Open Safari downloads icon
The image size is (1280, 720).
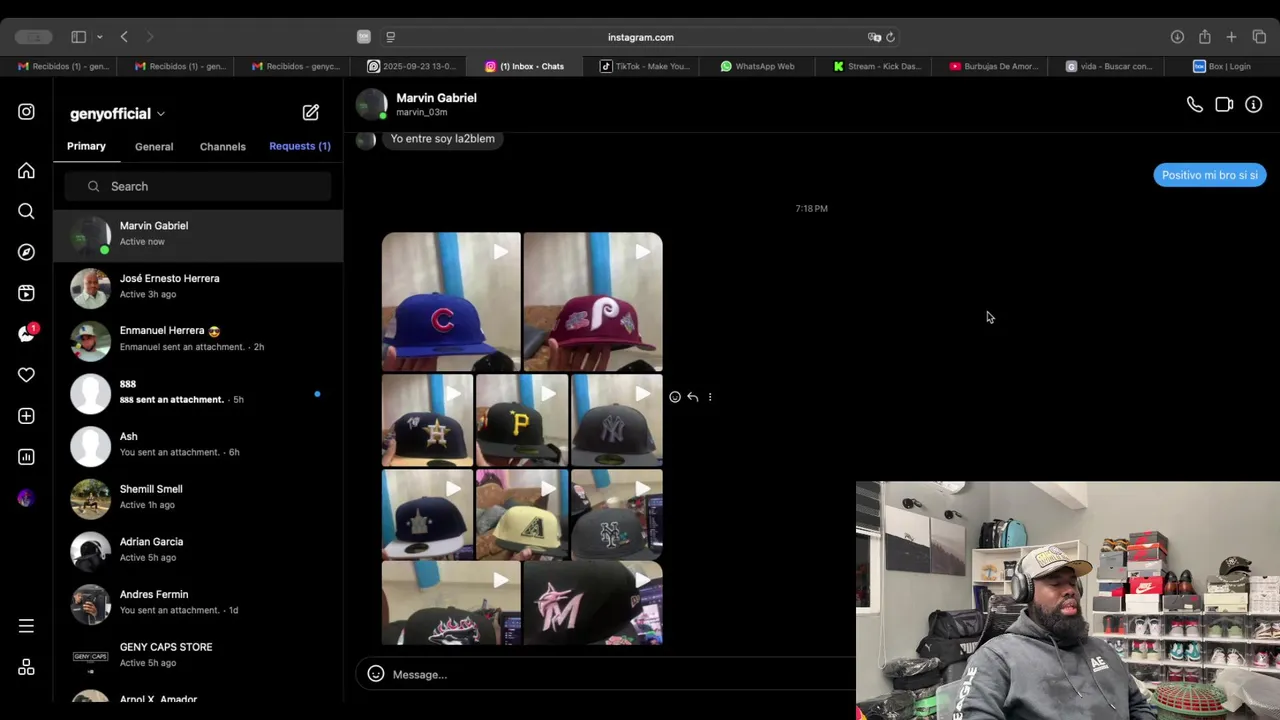coord(1177,37)
